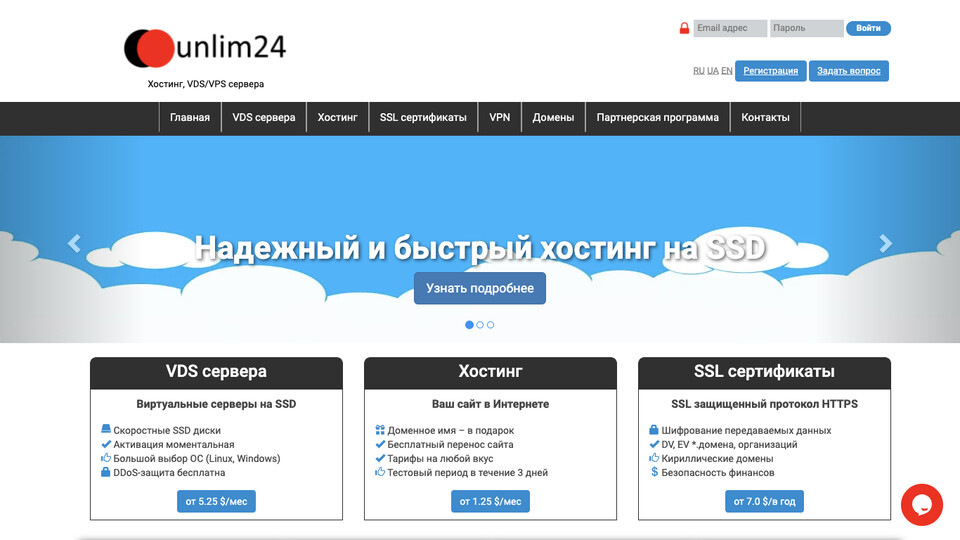The image size is (960, 540).
Task: Click checkmark icon beside DV, EV домена
Action: click(654, 444)
